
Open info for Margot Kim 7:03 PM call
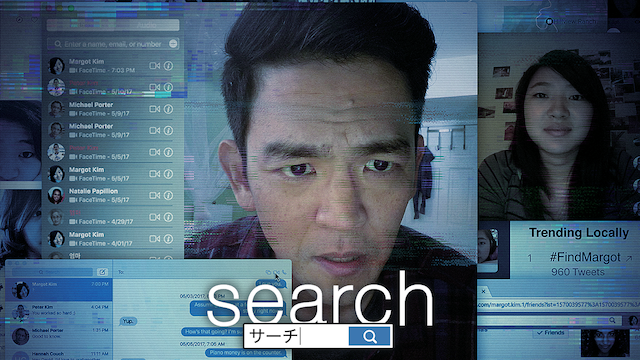click(x=169, y=66)
